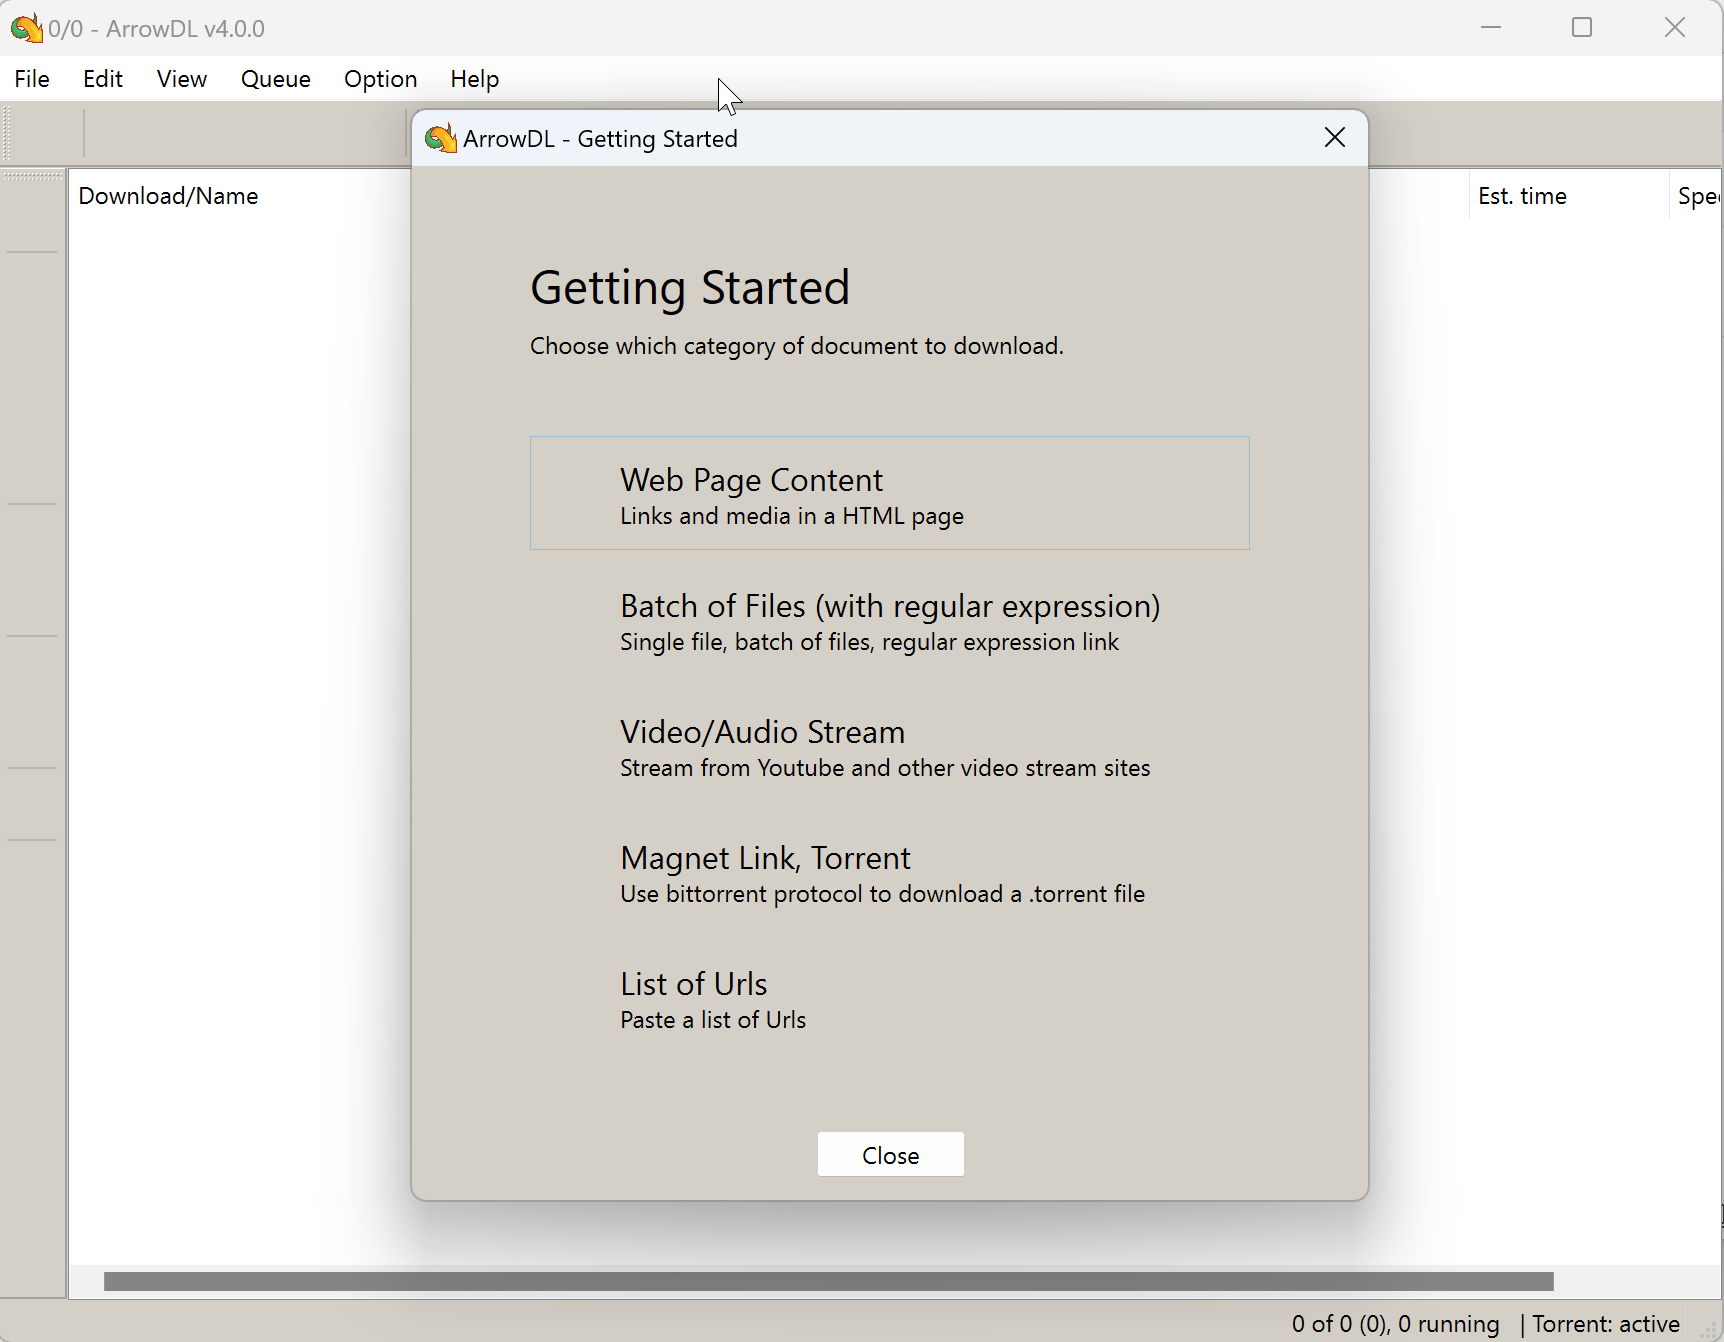Pick the Video/Audio Stream category
1724x1342 pixels.
[890, 746]
